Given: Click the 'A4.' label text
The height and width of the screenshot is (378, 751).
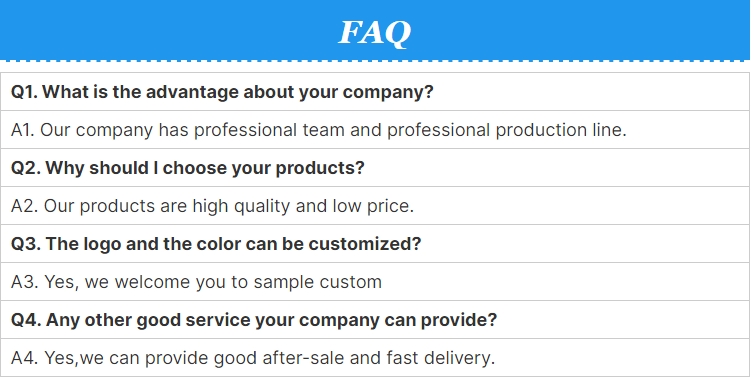Looking at the screenshot, I should [24, 357].
